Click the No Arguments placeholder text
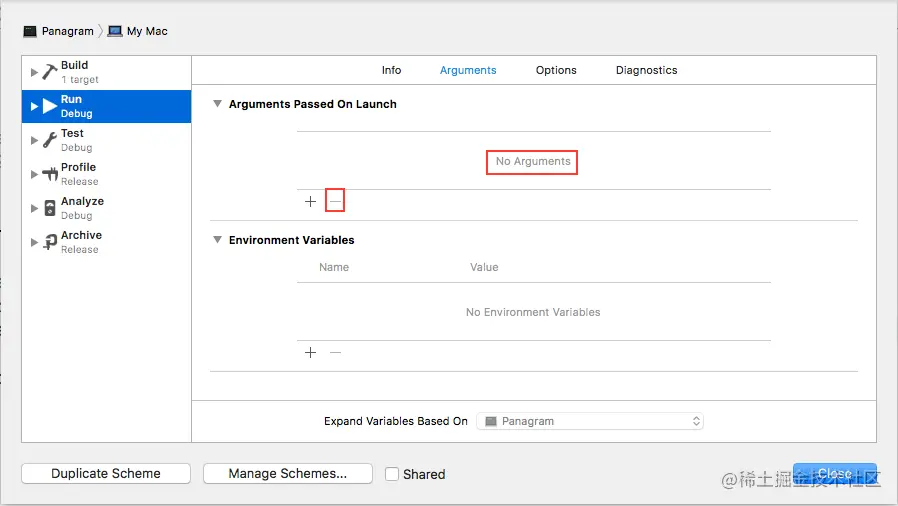 click(x=533, y=161)
